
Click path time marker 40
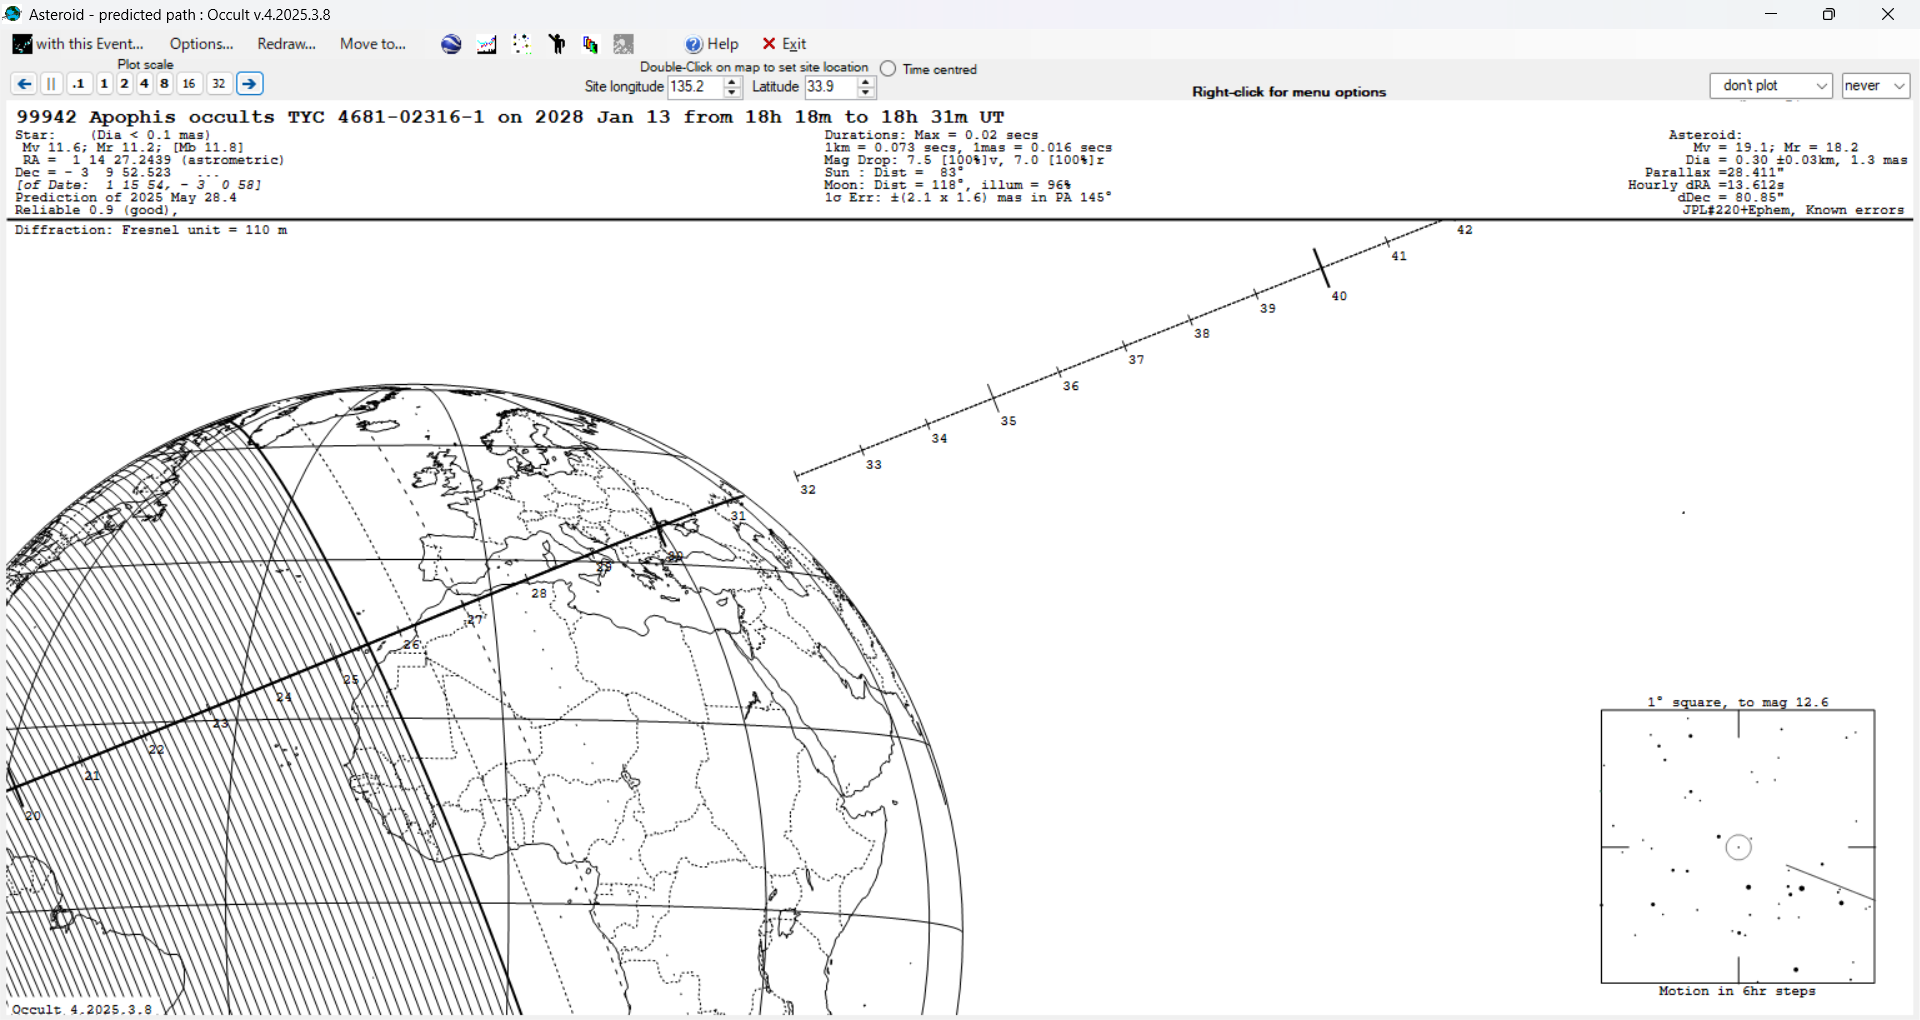pos(1339,296)
